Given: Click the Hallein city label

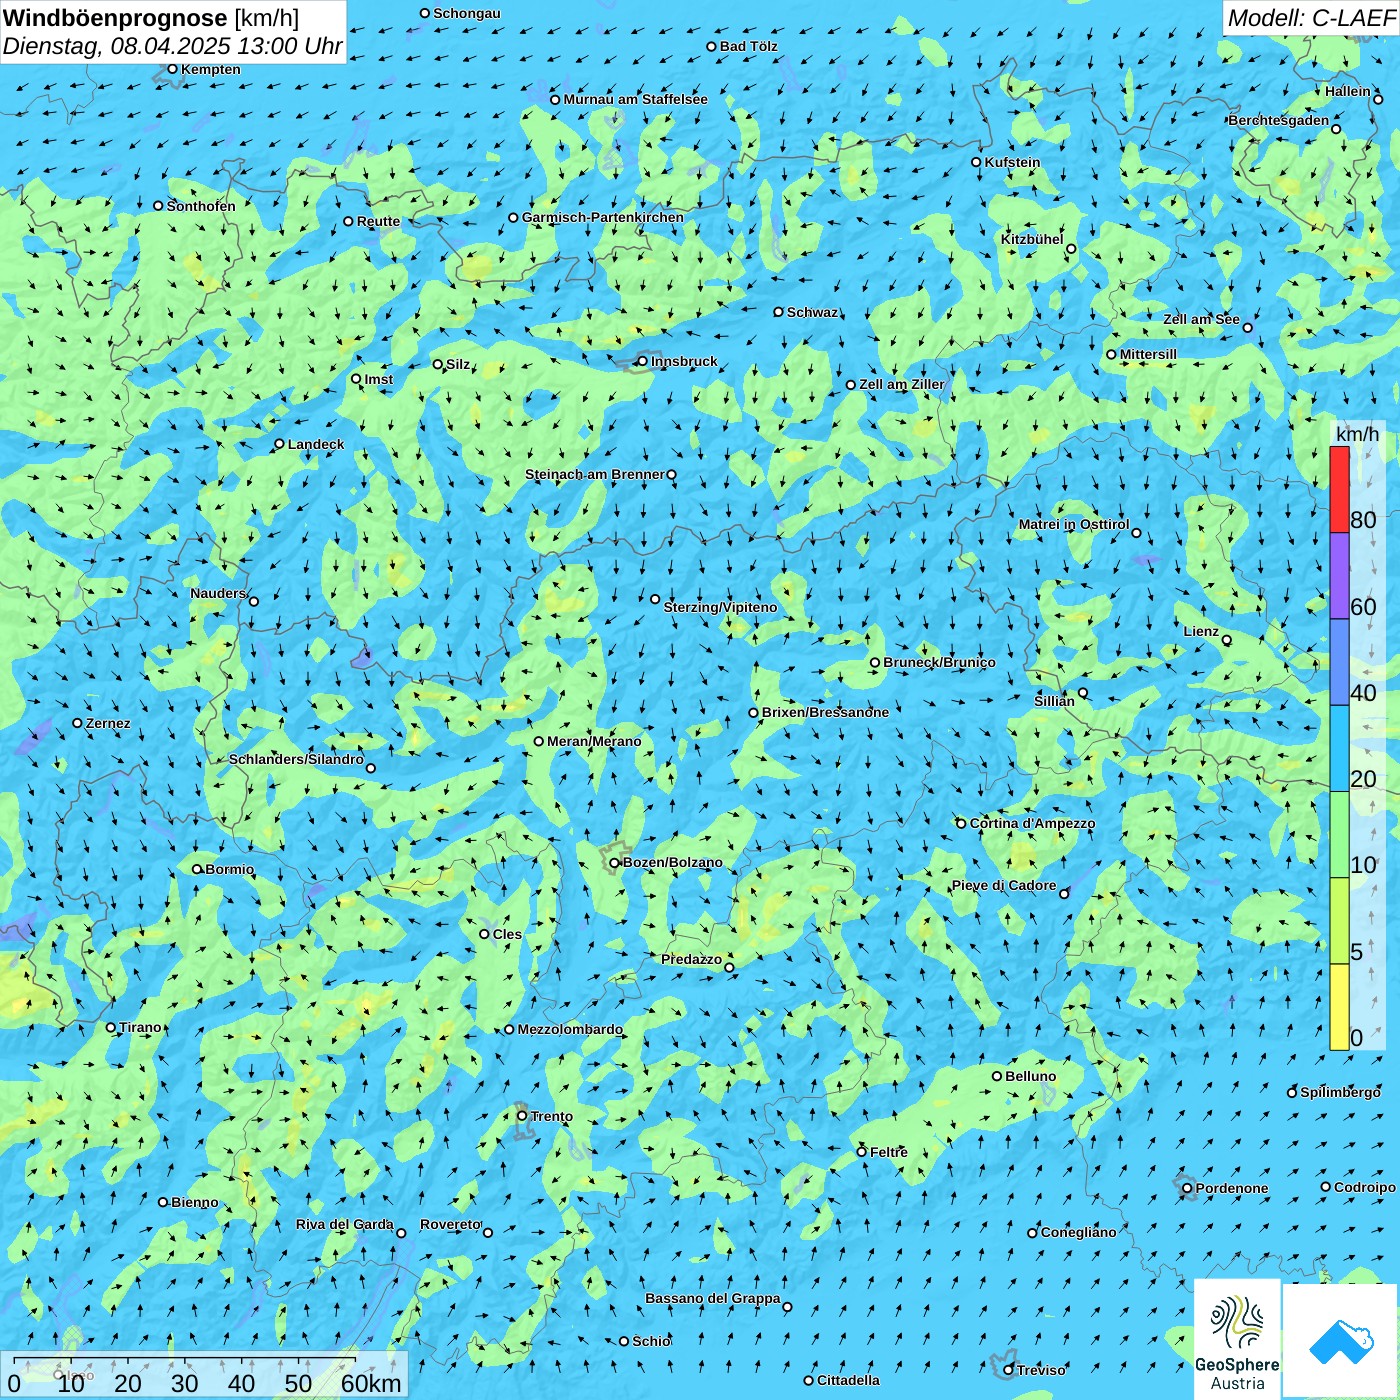Looking at the screenshot, I should [x=1348, y=91].
